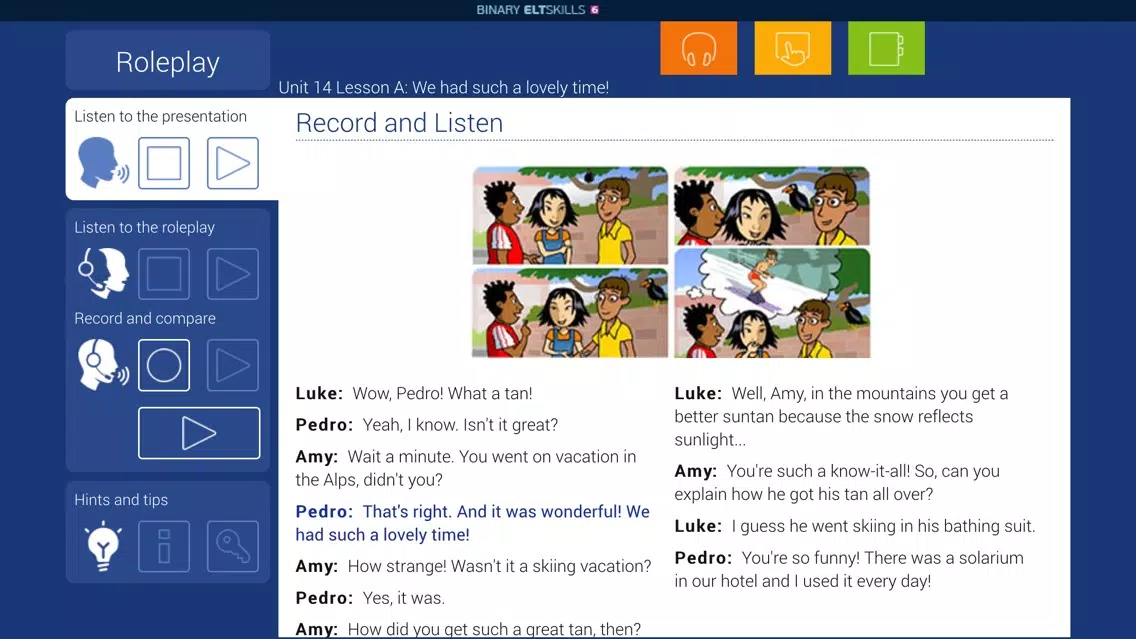Viewport: 1136px width, 639px height.
Task: Start recording with the circle button
Action: point(164,365)
